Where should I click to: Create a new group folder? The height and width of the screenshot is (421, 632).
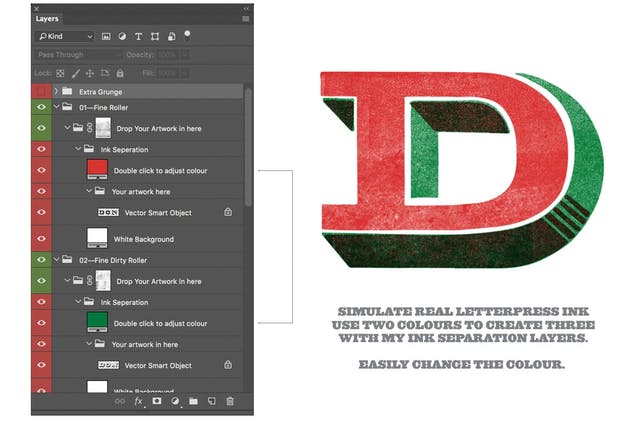(193, 401)
